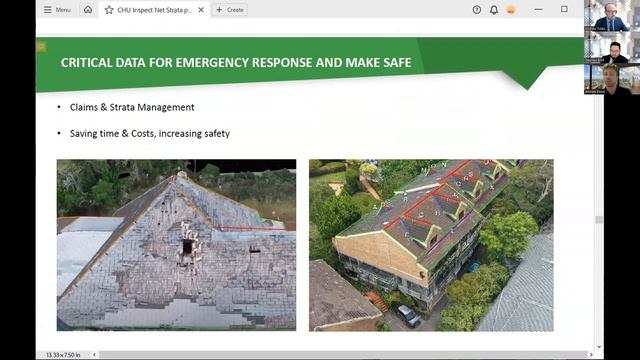Maximize the document viewer window
Viewport: 640px width, 360px height.
[x=564, y=9]
